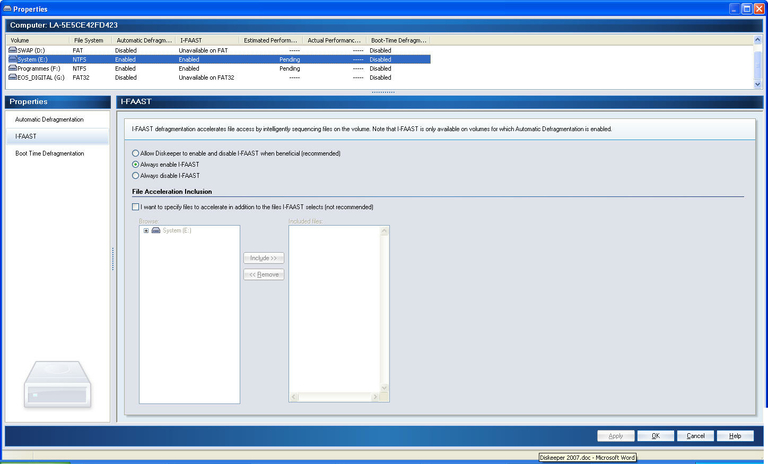Sort by the Volume column header
Screen dimensions: 768x464
coord(38,40)
